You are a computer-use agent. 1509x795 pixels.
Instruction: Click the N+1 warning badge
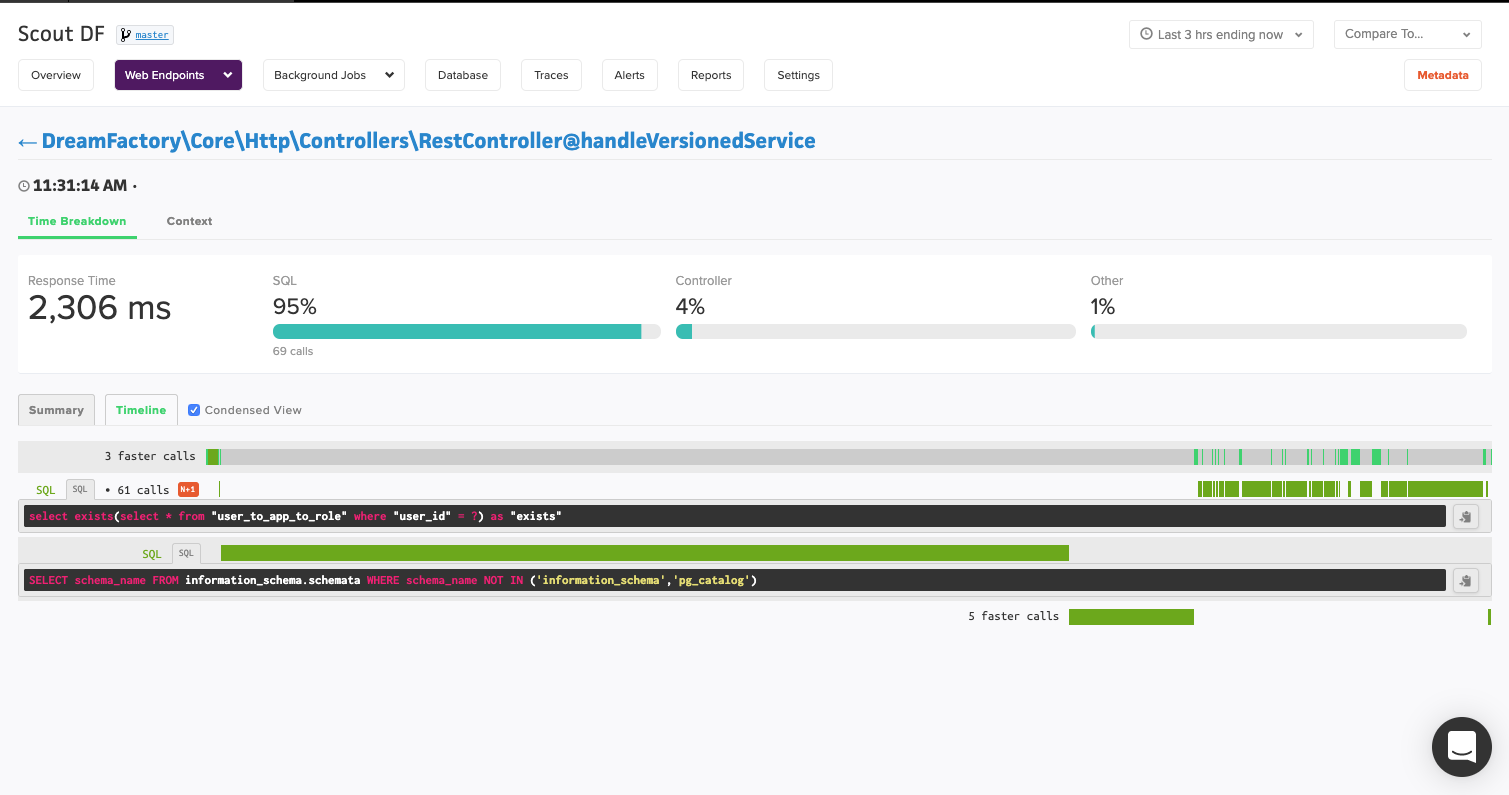click(188, 489)
